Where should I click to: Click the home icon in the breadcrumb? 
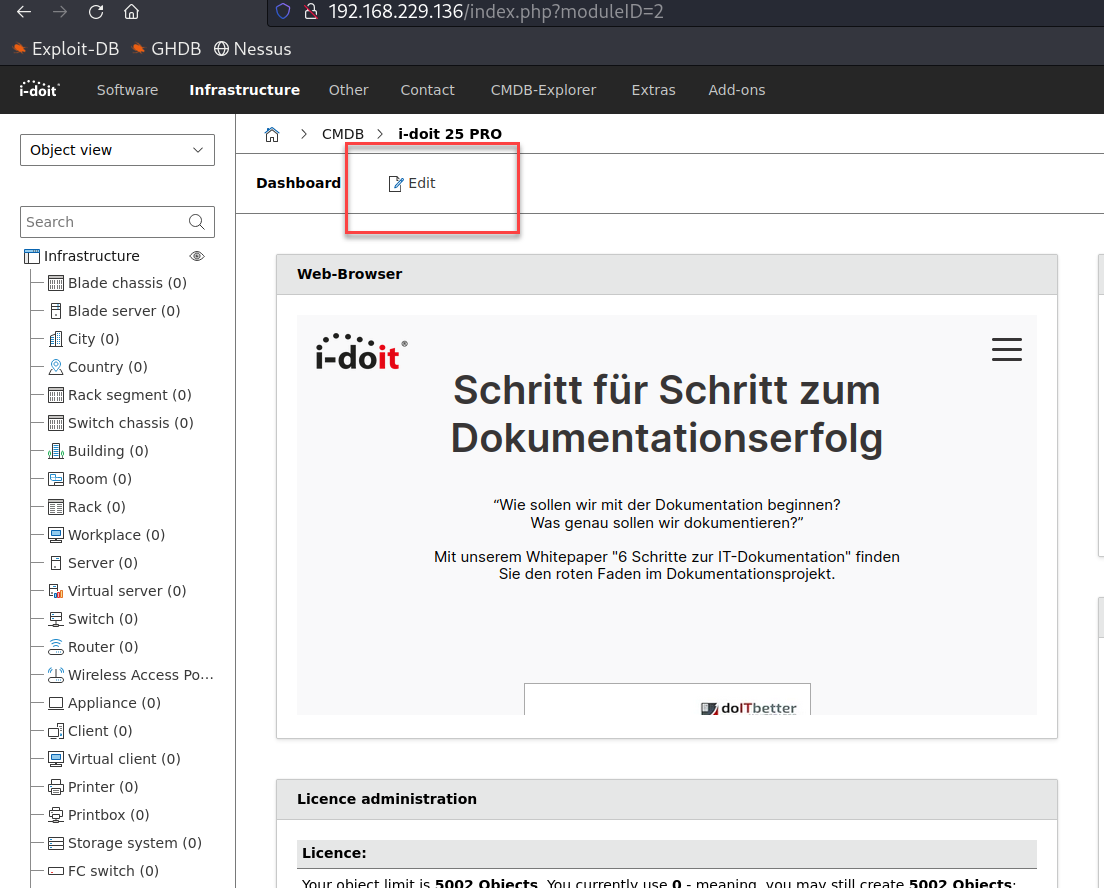272,134
